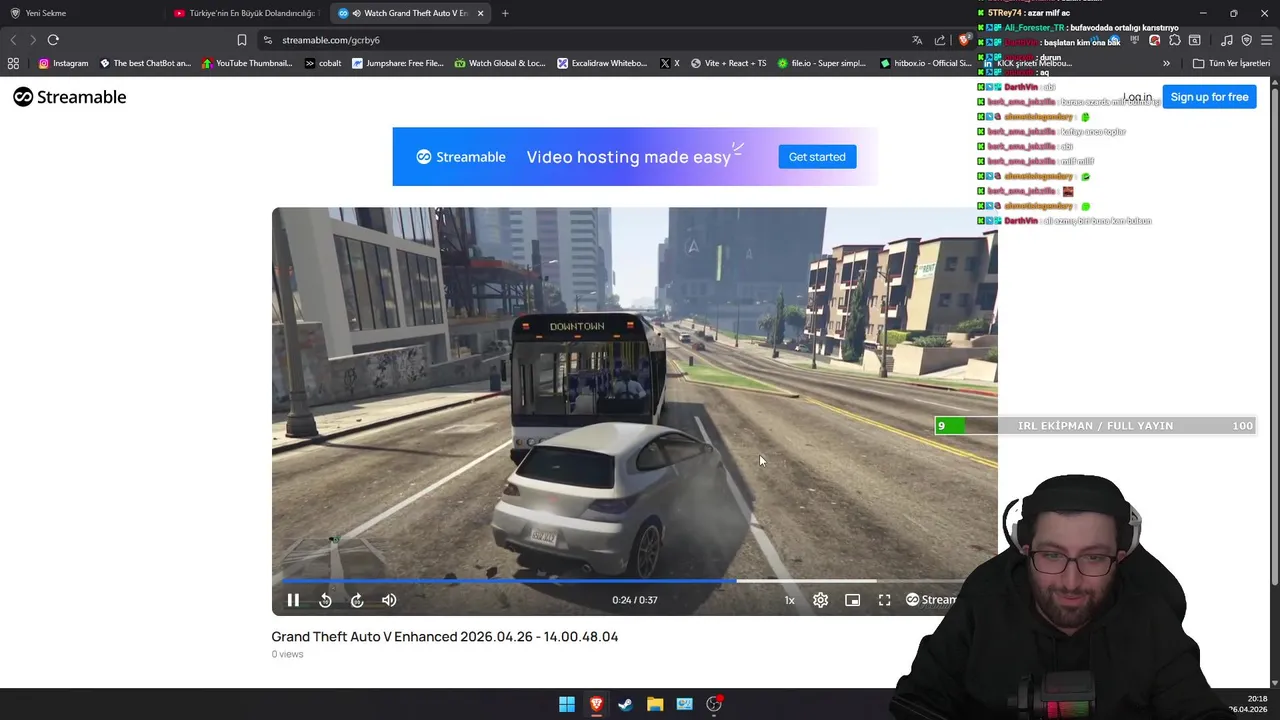Open Jumpshare: Free File bookmark
Viewport: 1280px width, 720px height.
coord(397,63)
